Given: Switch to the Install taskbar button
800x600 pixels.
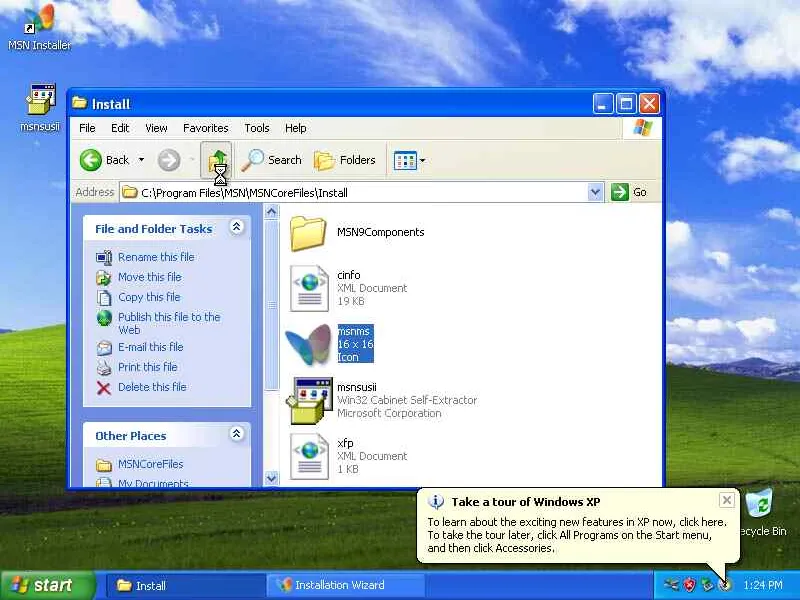Looking at the screenshot, I should 186,585.
